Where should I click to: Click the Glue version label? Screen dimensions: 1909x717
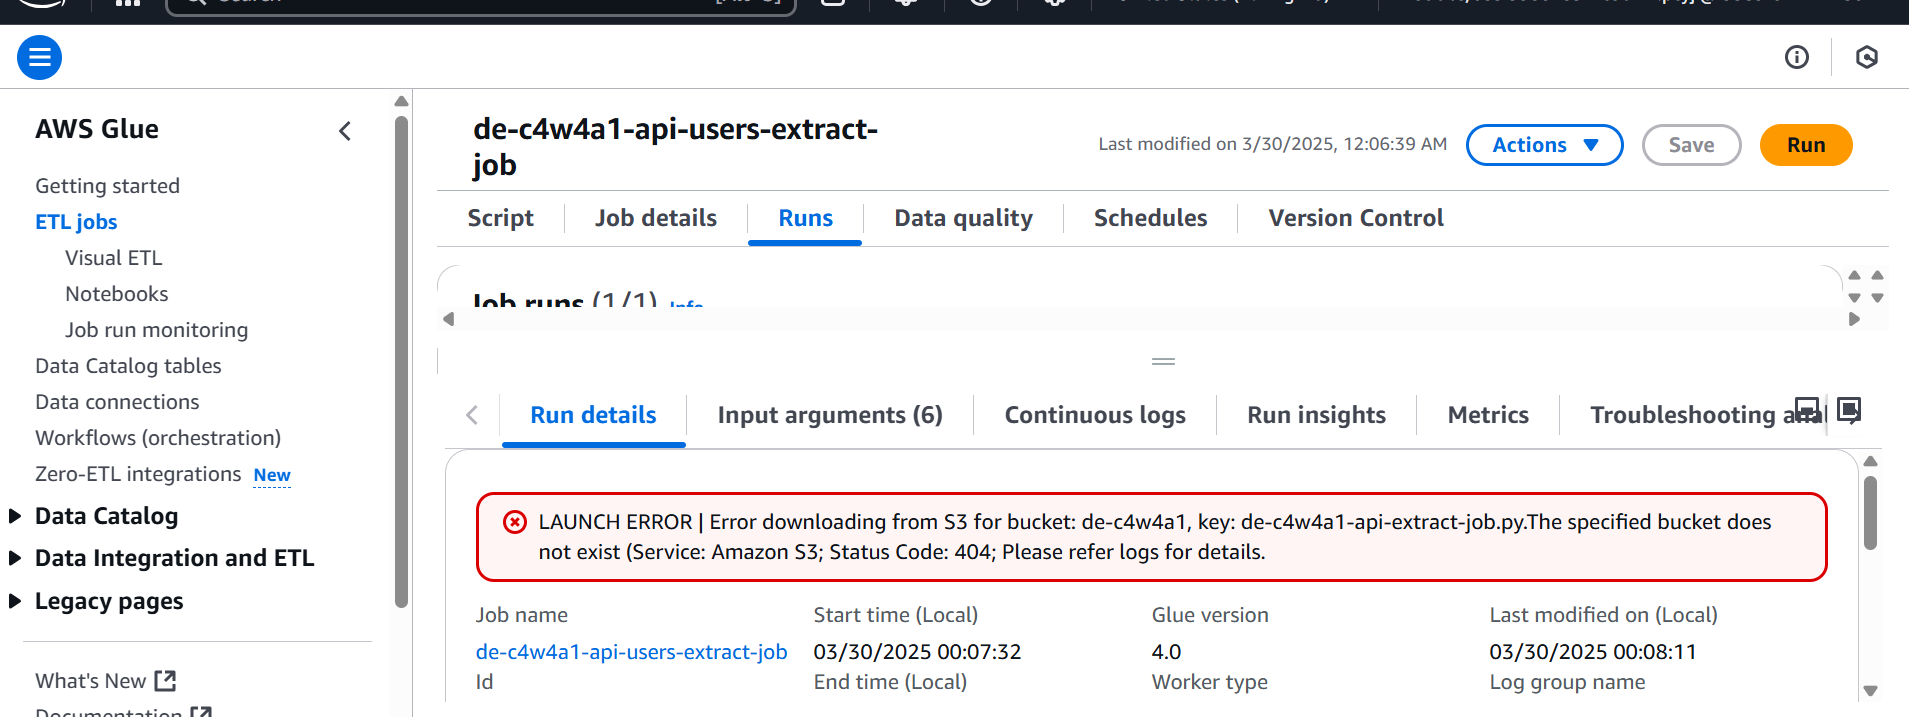click(x=1210, y=615)
